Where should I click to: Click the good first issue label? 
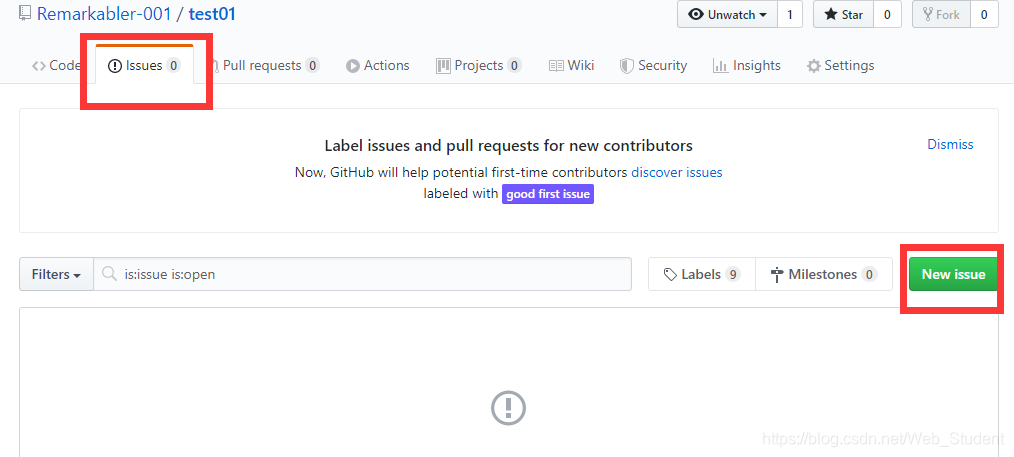point(548,194)
